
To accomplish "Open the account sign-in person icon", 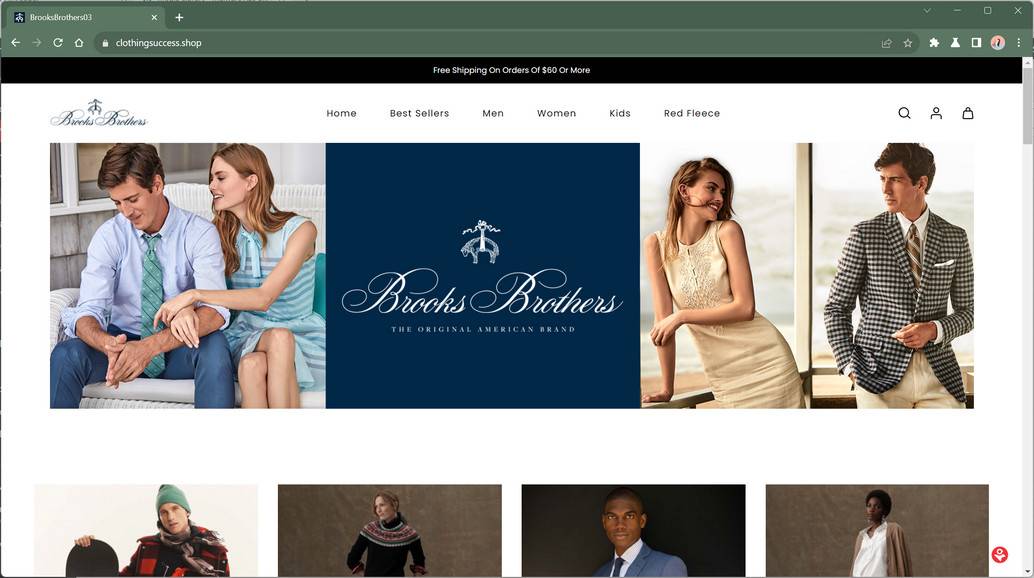I will pyautogui.click(x=935, y=113).
